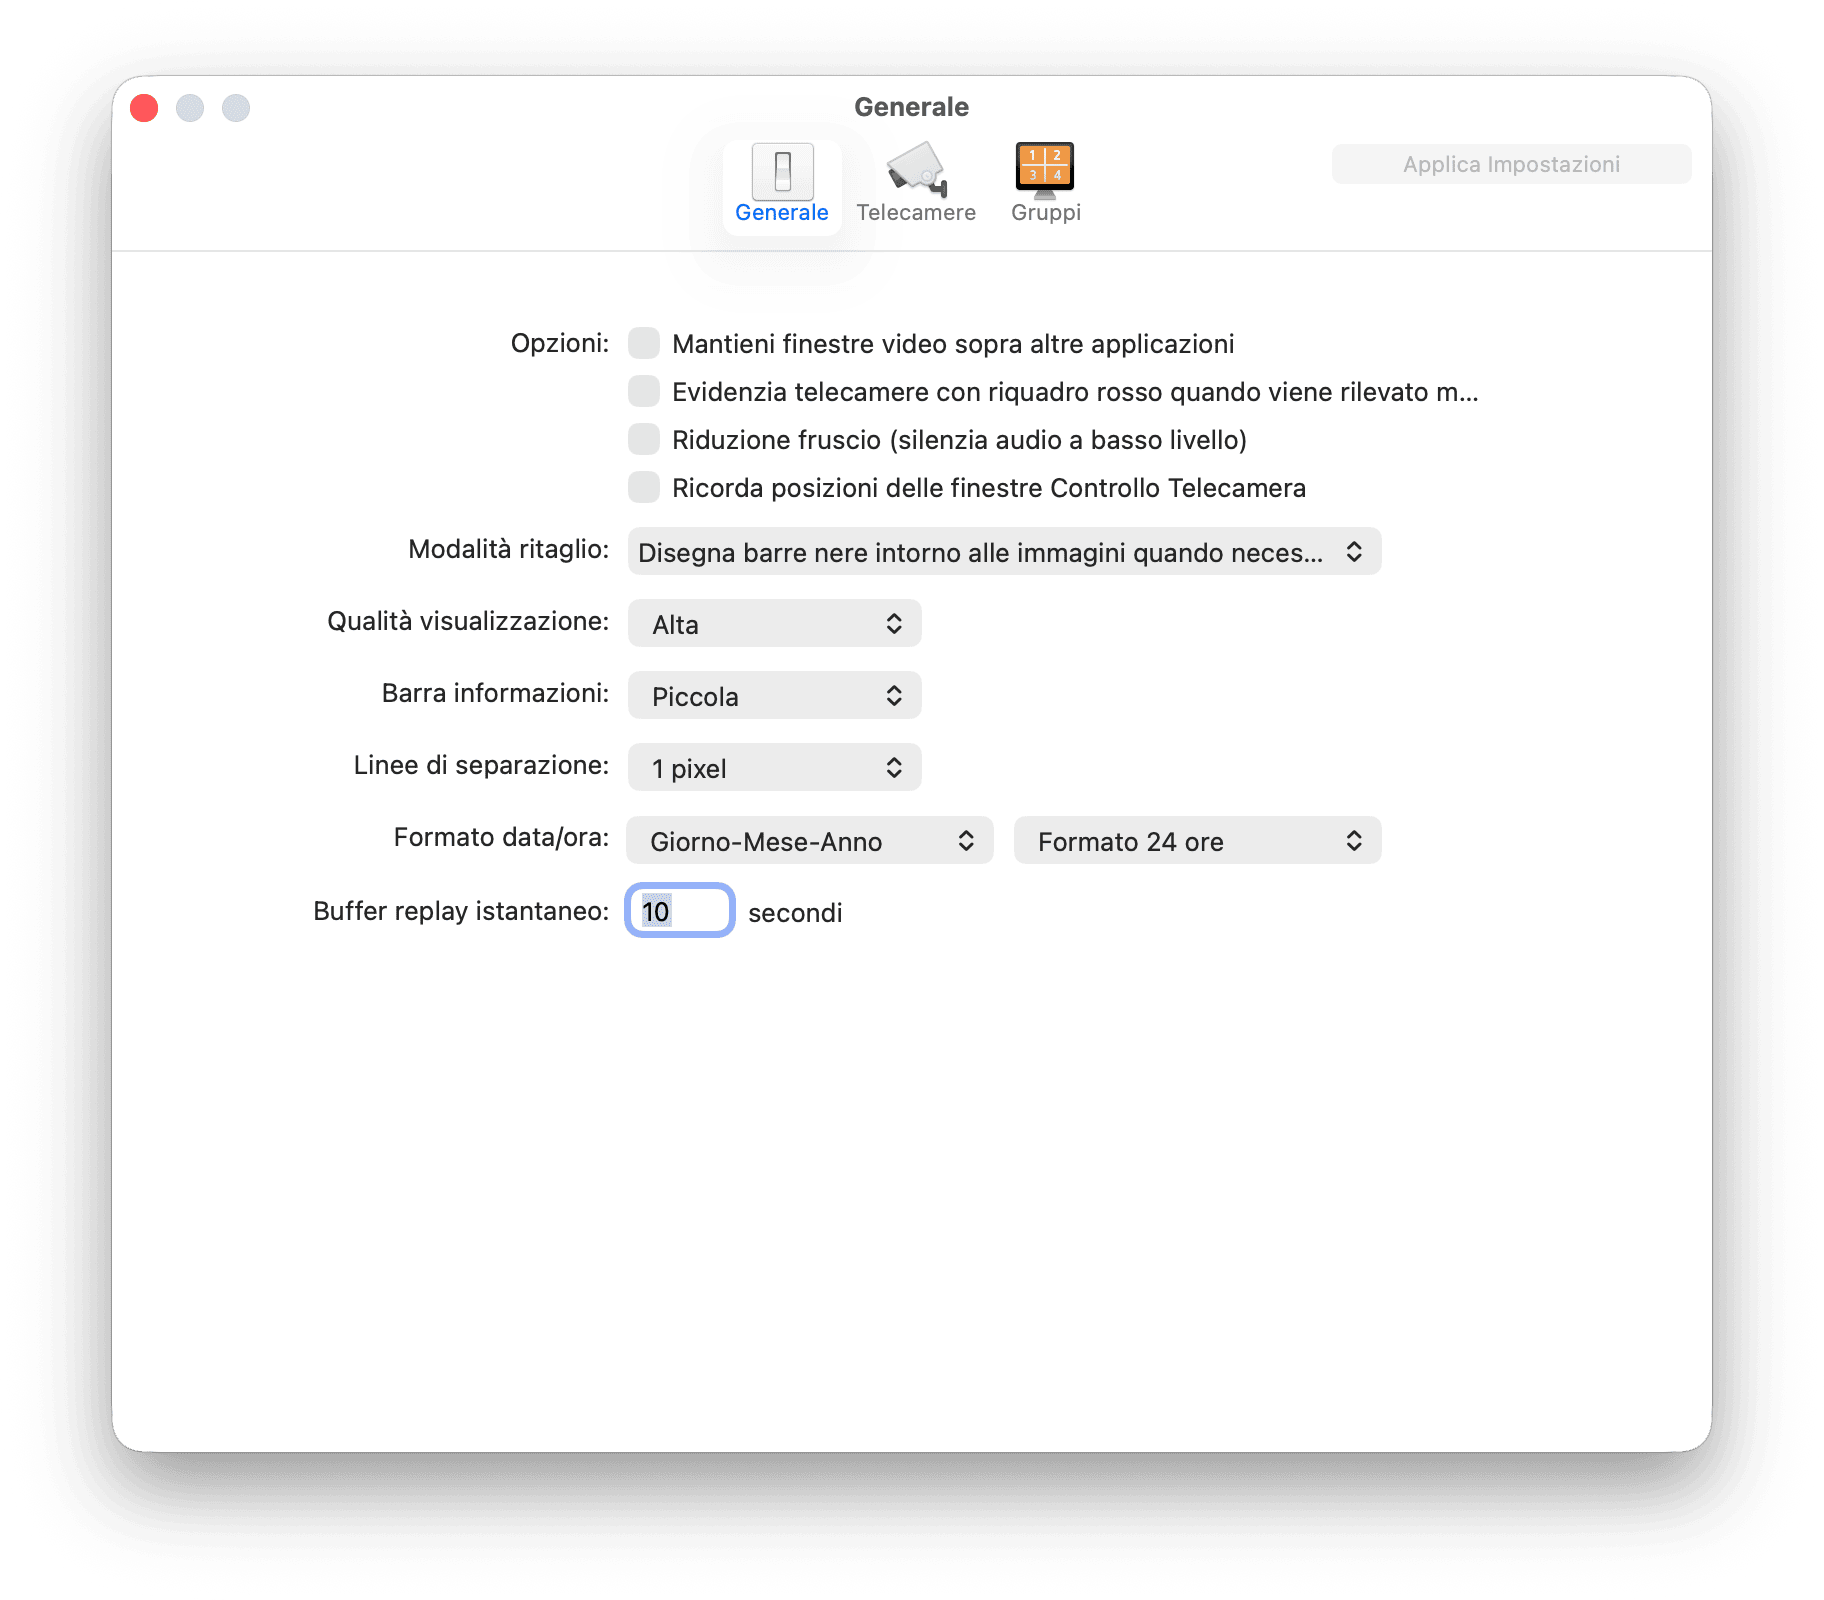Screen dimensions: 1824x1600
Task: Open Qualità visualizzazione dropdown set to Alta
Action: coord(774,624)
